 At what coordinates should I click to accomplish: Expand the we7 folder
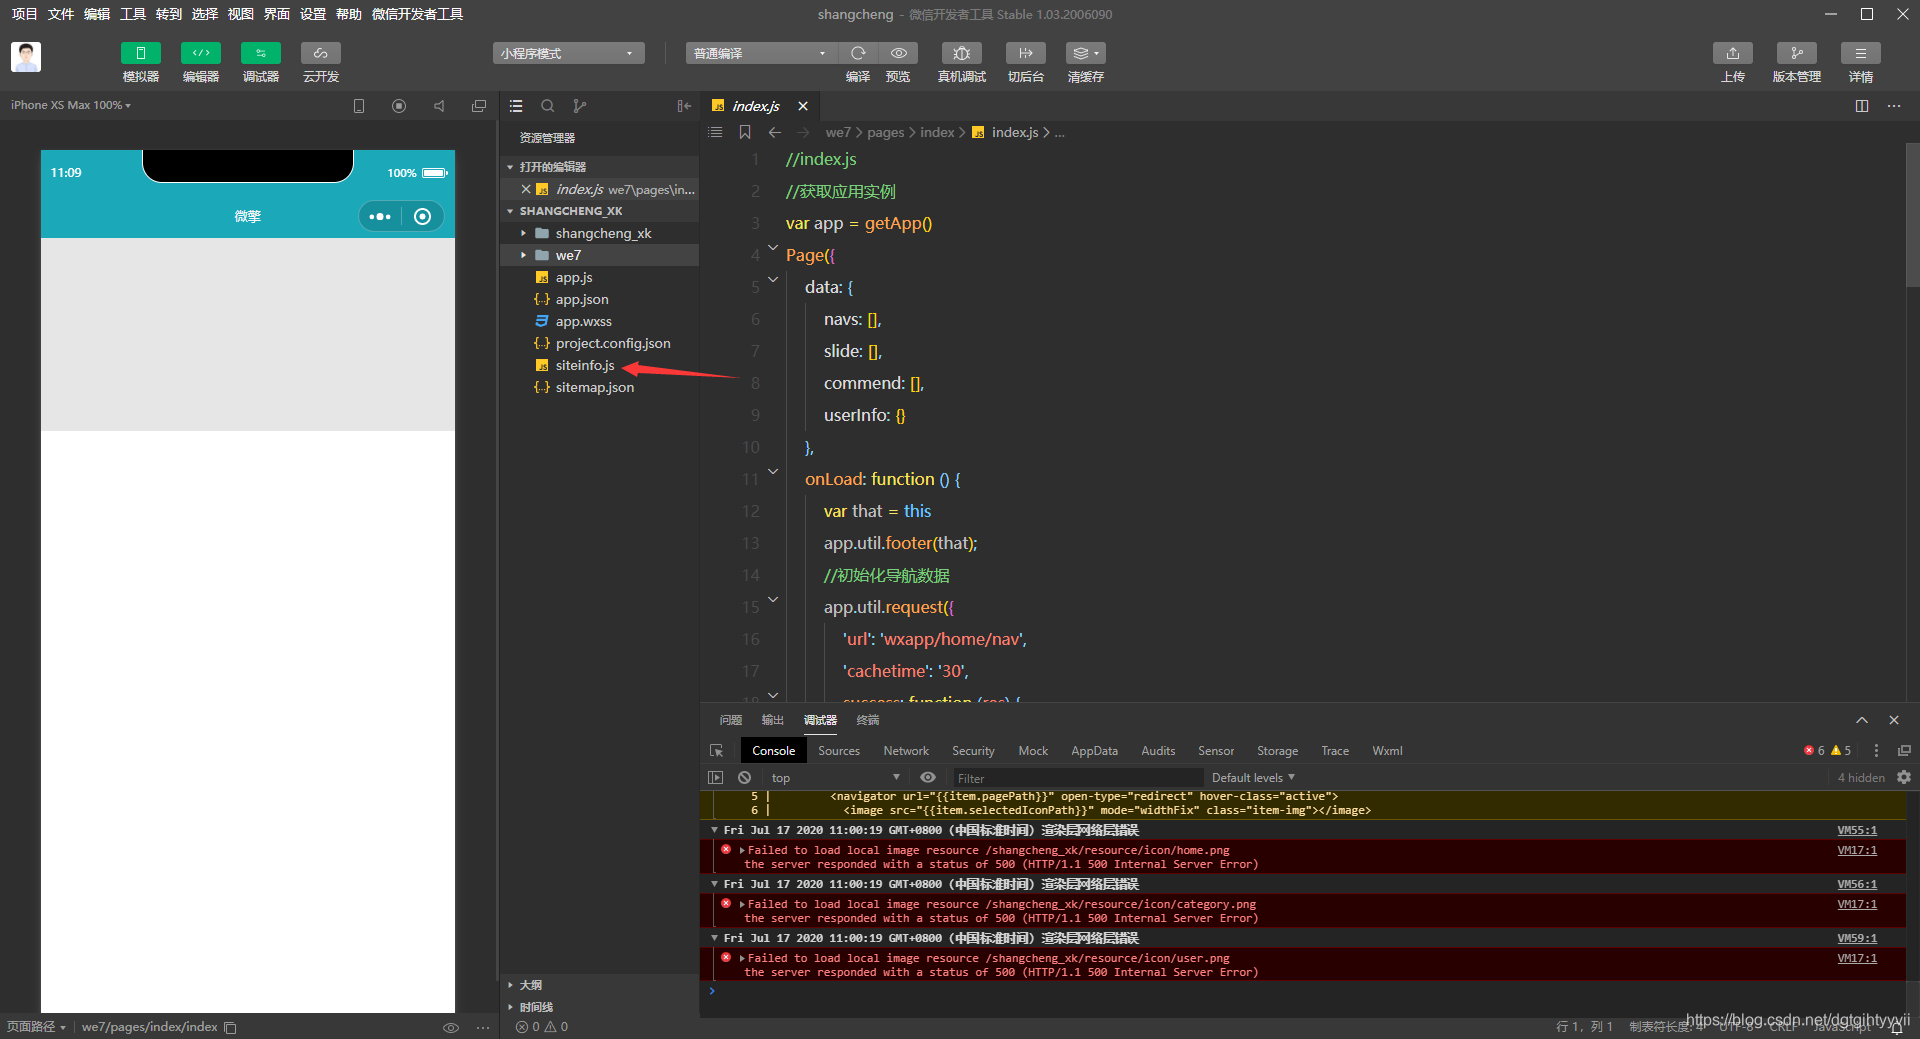(523, 255)
